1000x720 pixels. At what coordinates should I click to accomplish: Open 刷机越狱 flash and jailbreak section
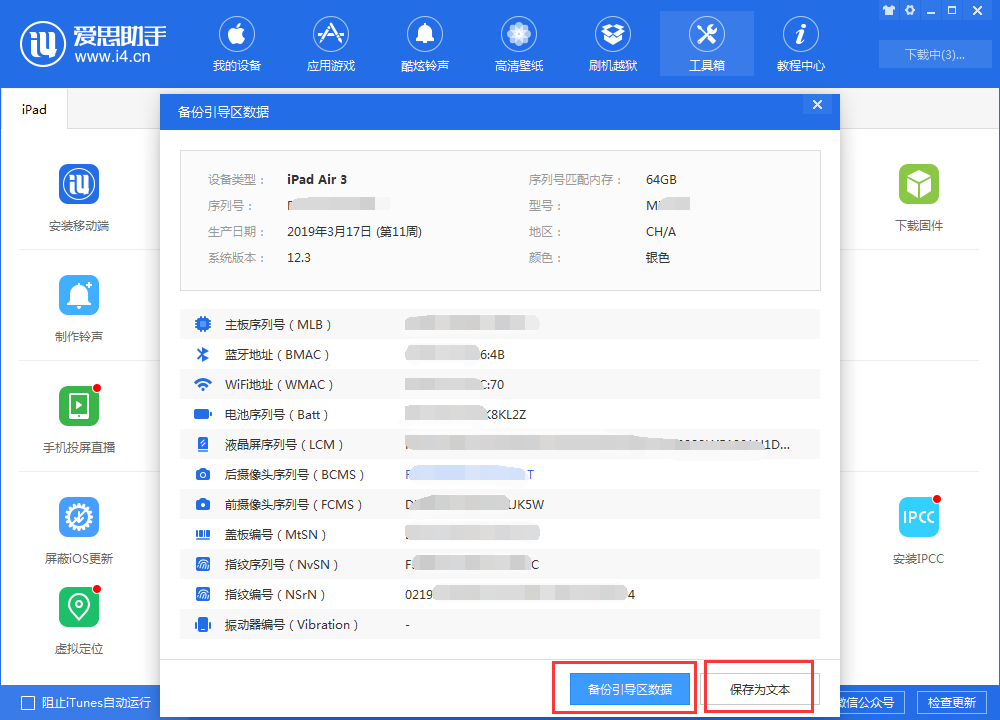pos(613,44)
